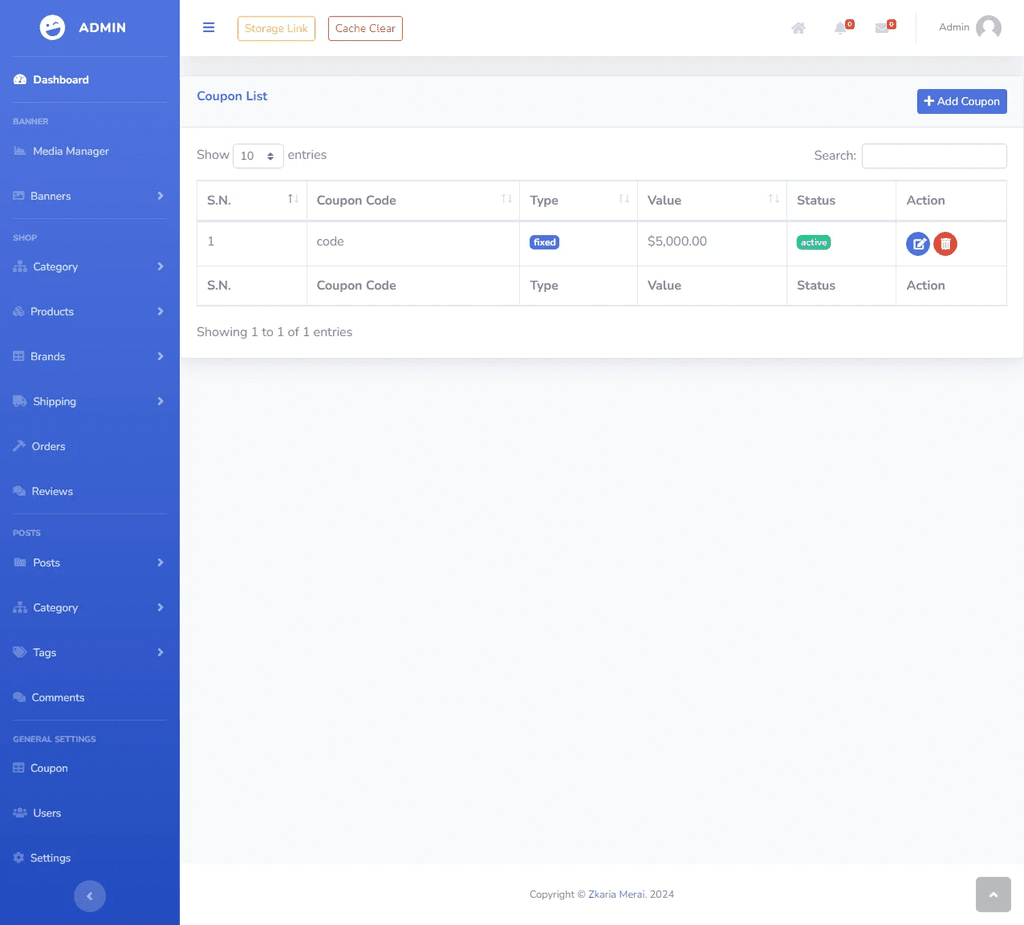The width and height of the screenshot is (1024, 925).
Task: Click the Storage Link button
Action: (x=276, y=28)
